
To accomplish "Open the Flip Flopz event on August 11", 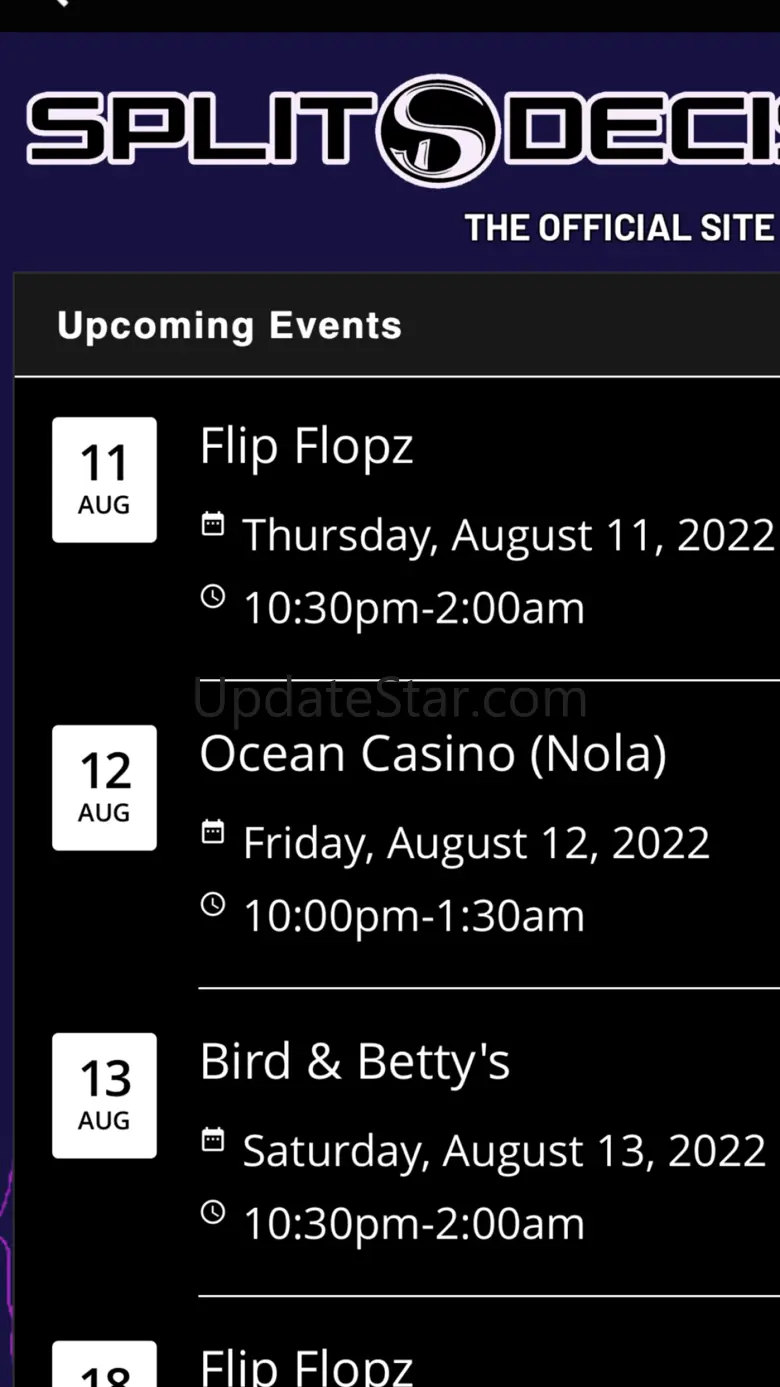I will pyautogui.click(x=306, y=446).
